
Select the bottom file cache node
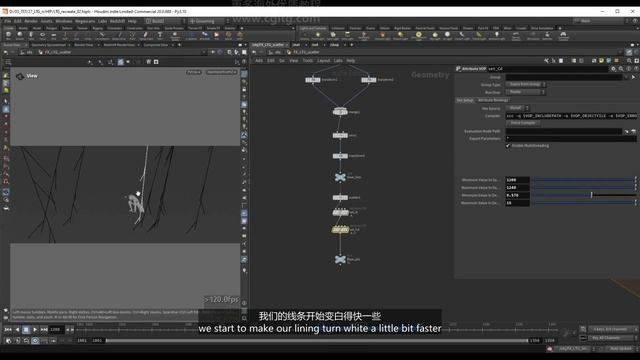(340, 259)
